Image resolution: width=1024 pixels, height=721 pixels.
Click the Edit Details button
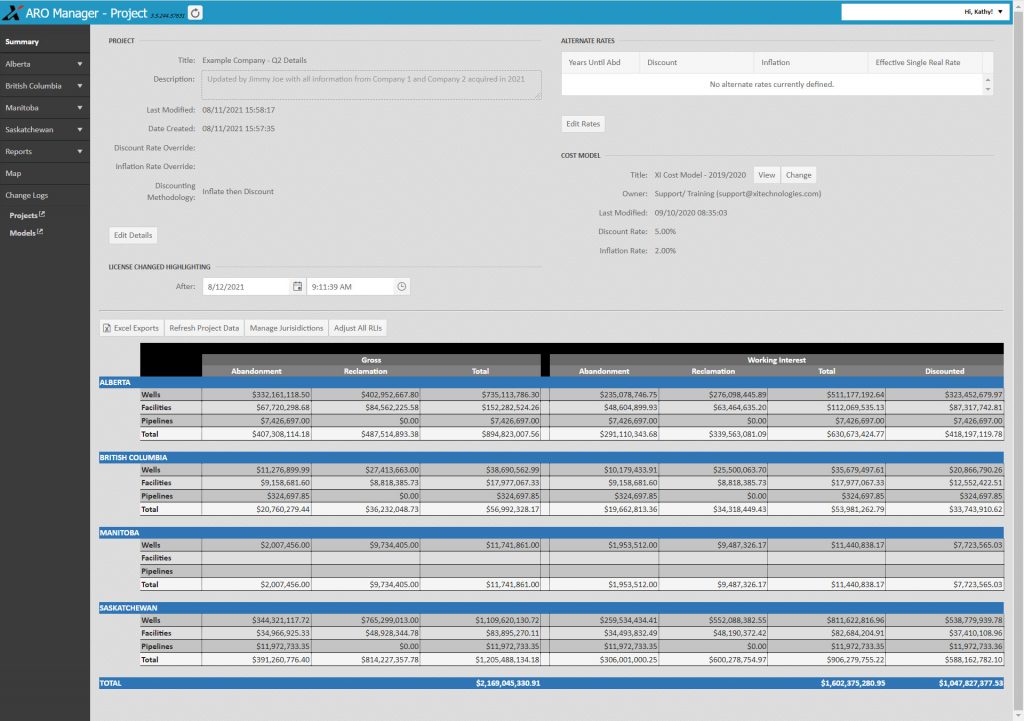pyautogui.click(x=133, y=235)
